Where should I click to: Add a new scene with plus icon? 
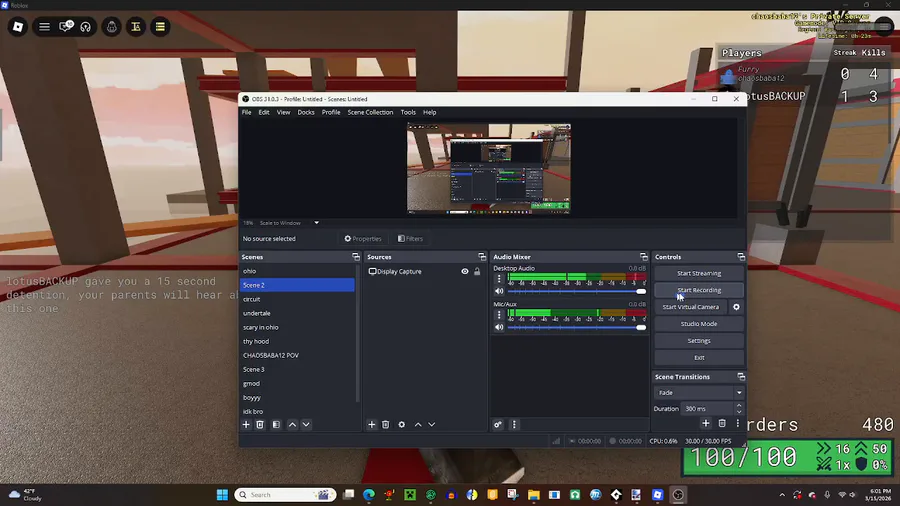[246, 425]
